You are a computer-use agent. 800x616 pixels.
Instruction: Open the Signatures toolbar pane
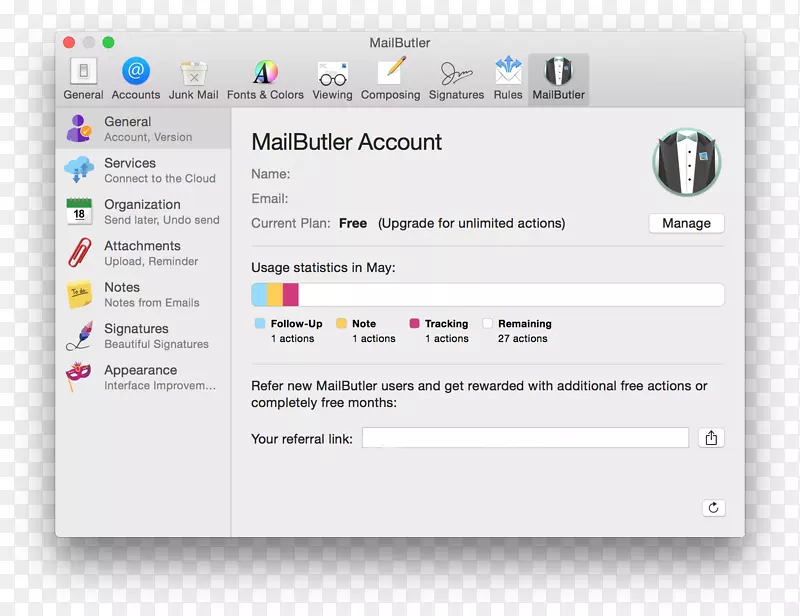[456, 78]
